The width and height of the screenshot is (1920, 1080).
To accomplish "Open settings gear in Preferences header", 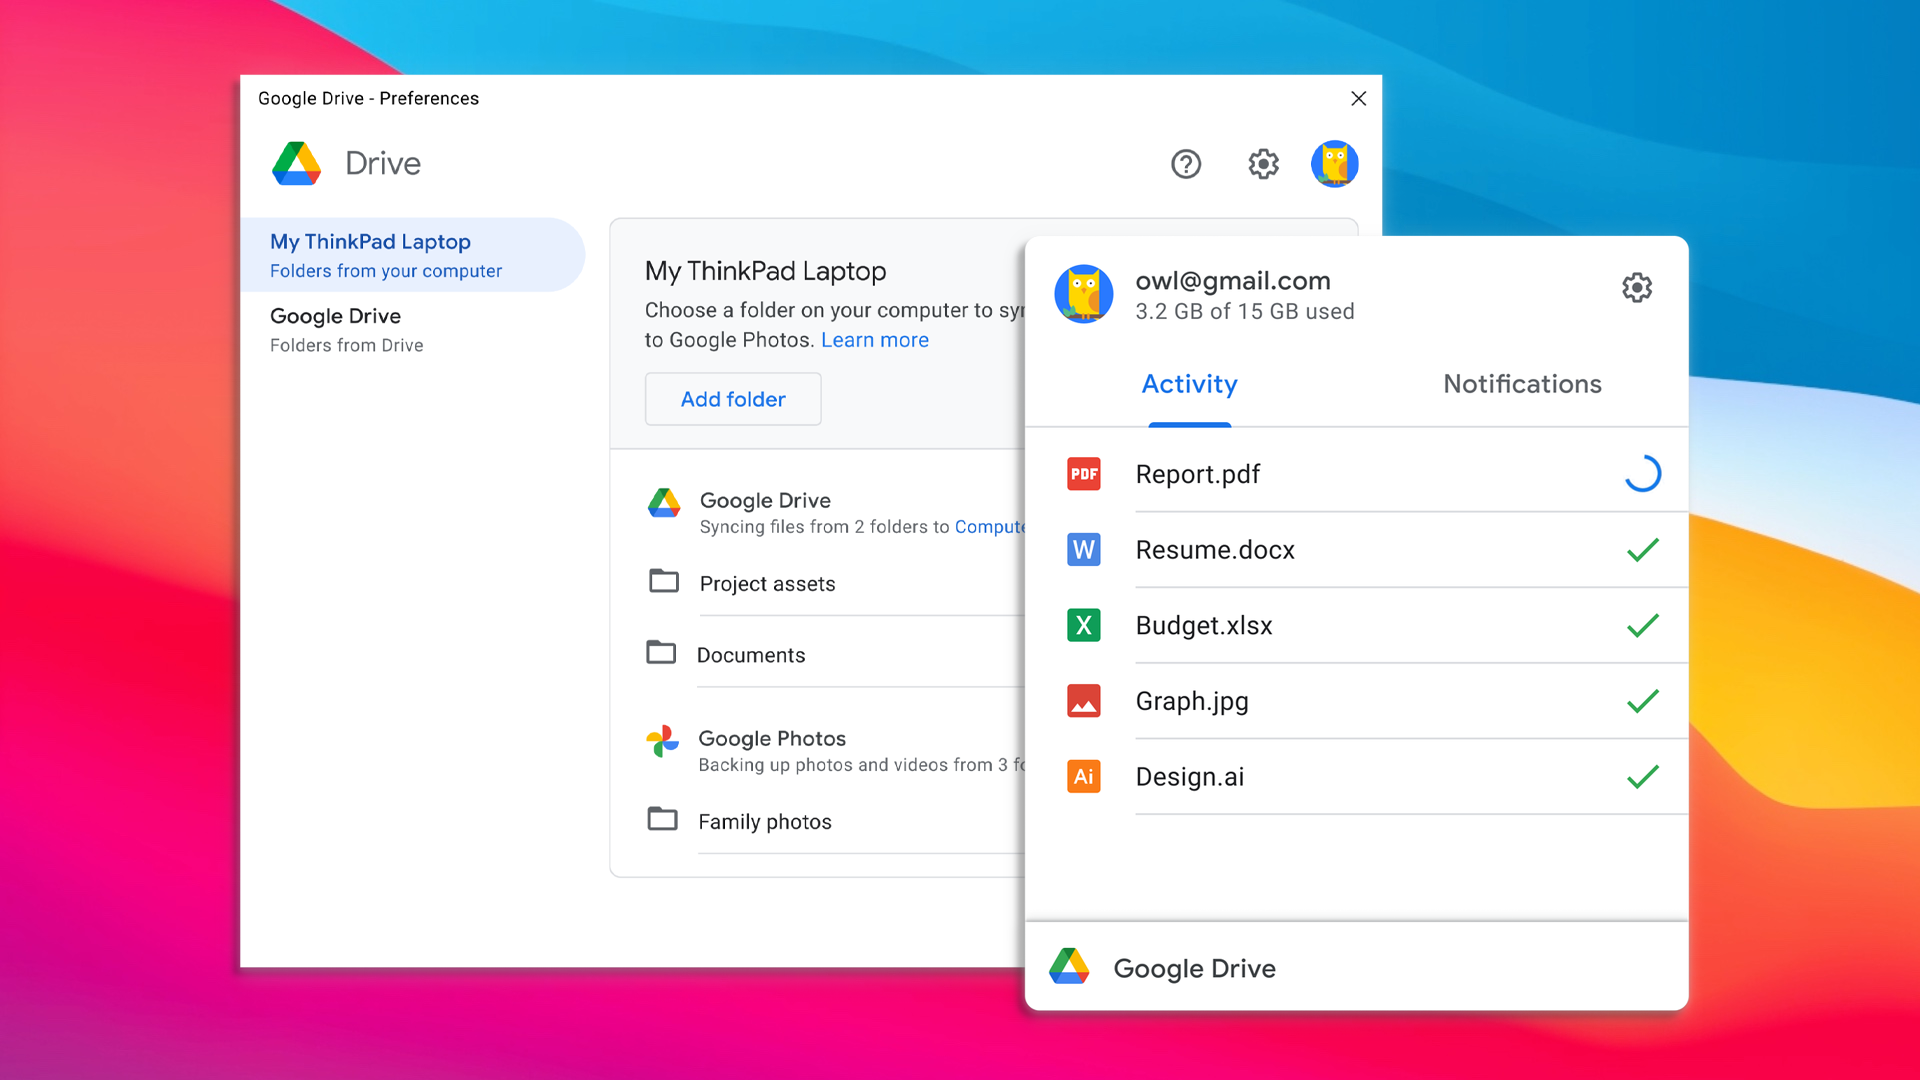I will click(x=1263, y=164).
